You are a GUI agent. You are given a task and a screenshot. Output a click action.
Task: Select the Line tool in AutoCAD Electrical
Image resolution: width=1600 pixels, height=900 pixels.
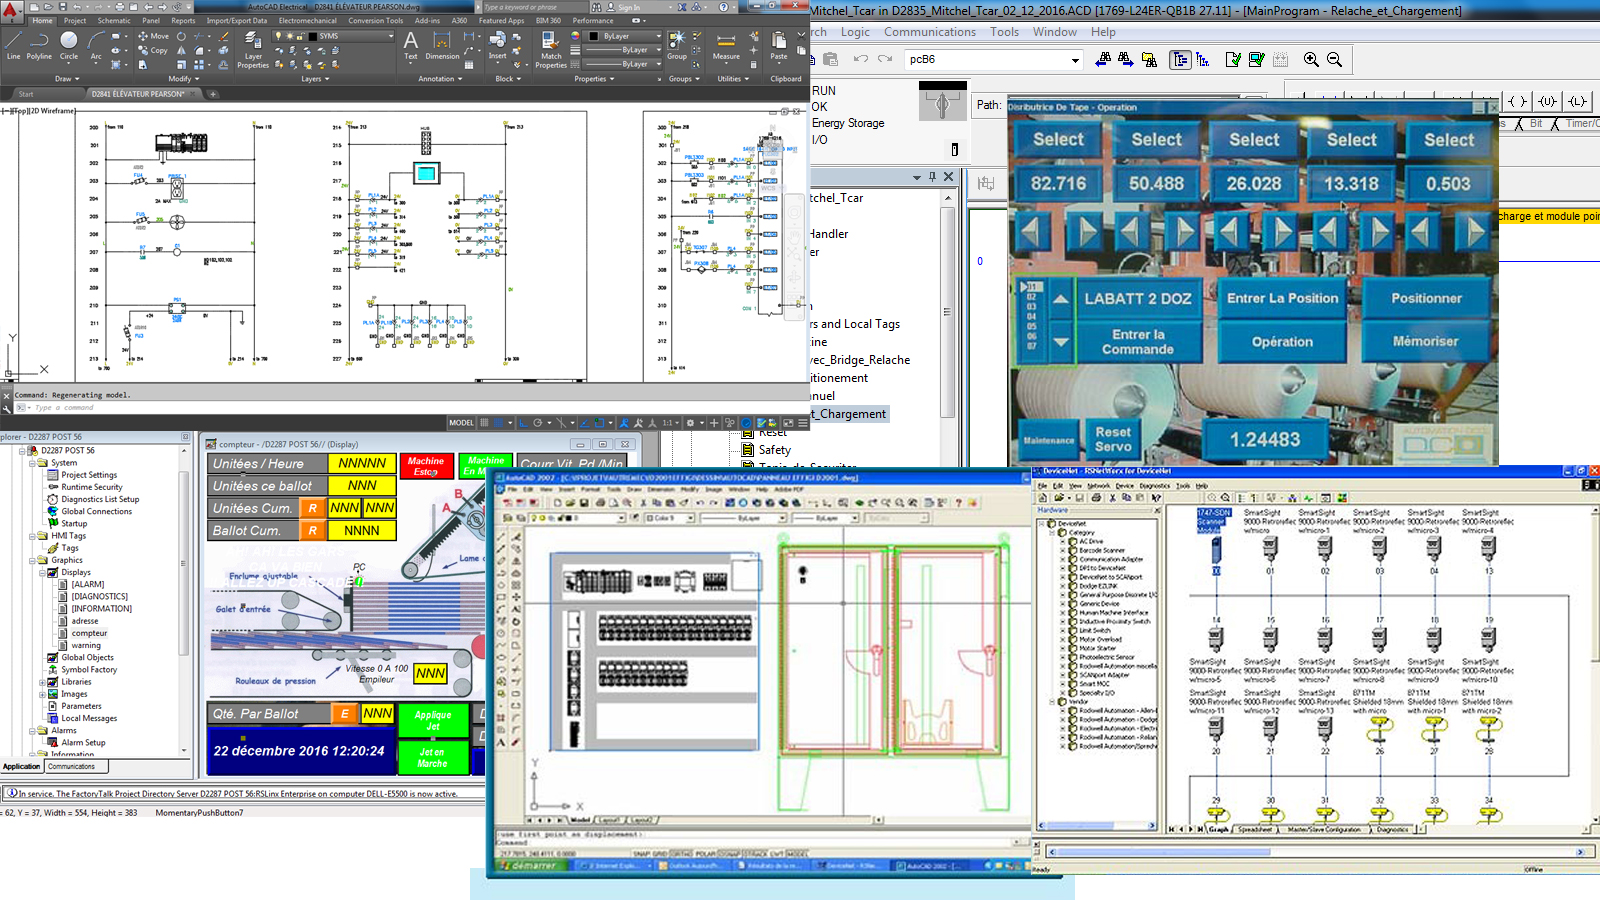coord(13,45)
